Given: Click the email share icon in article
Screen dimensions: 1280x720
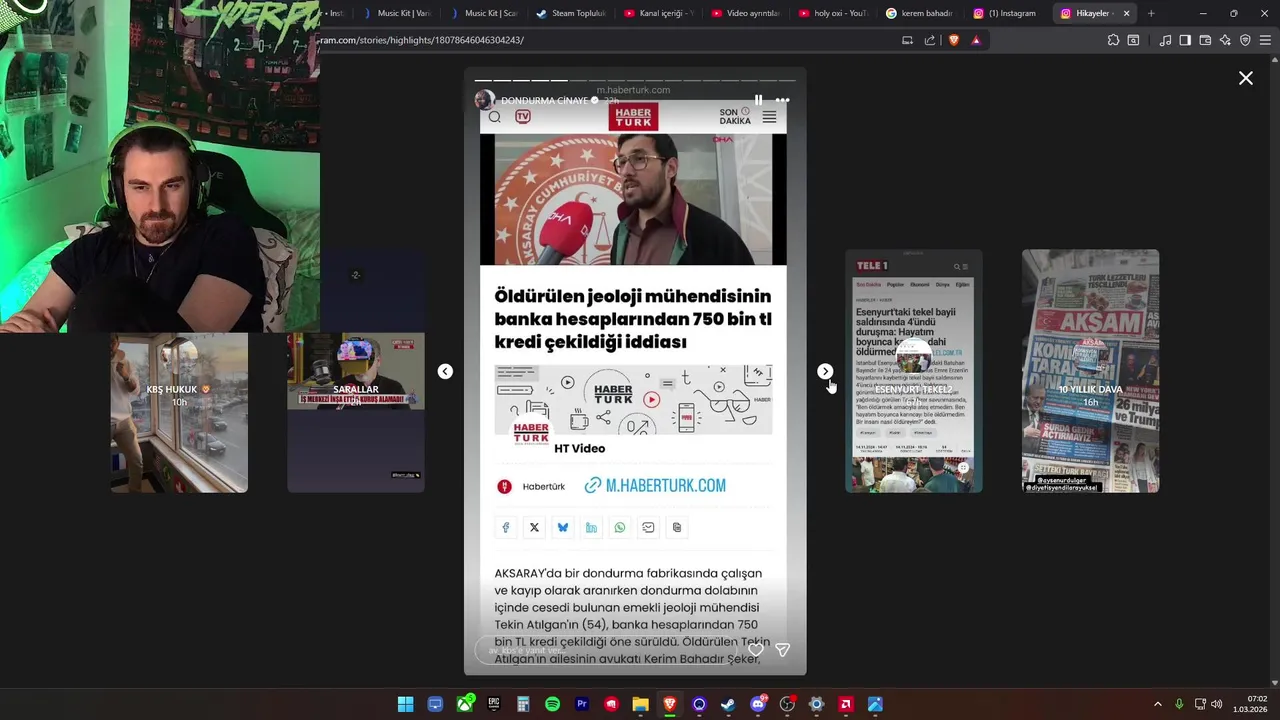Looking at the screenshot, I should point(648,527).
